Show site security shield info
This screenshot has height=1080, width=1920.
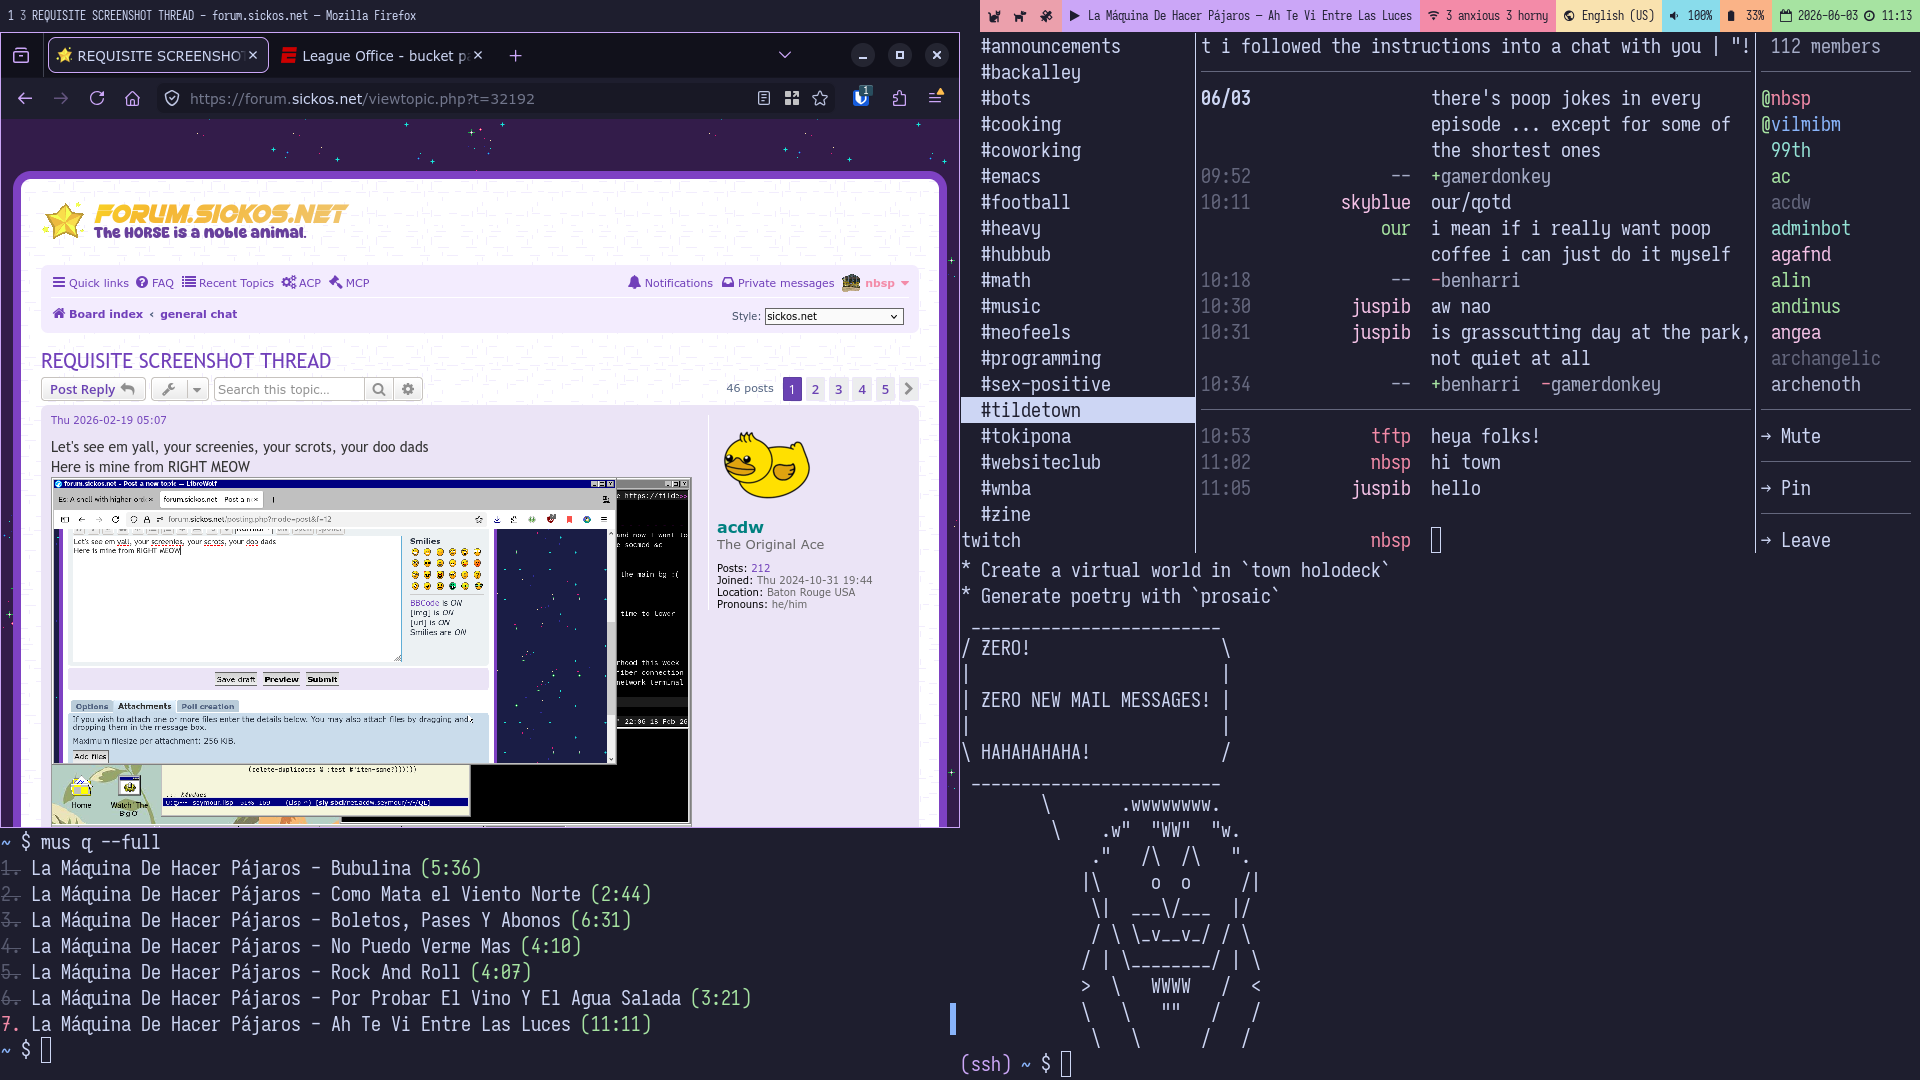(x=172, y=98)
